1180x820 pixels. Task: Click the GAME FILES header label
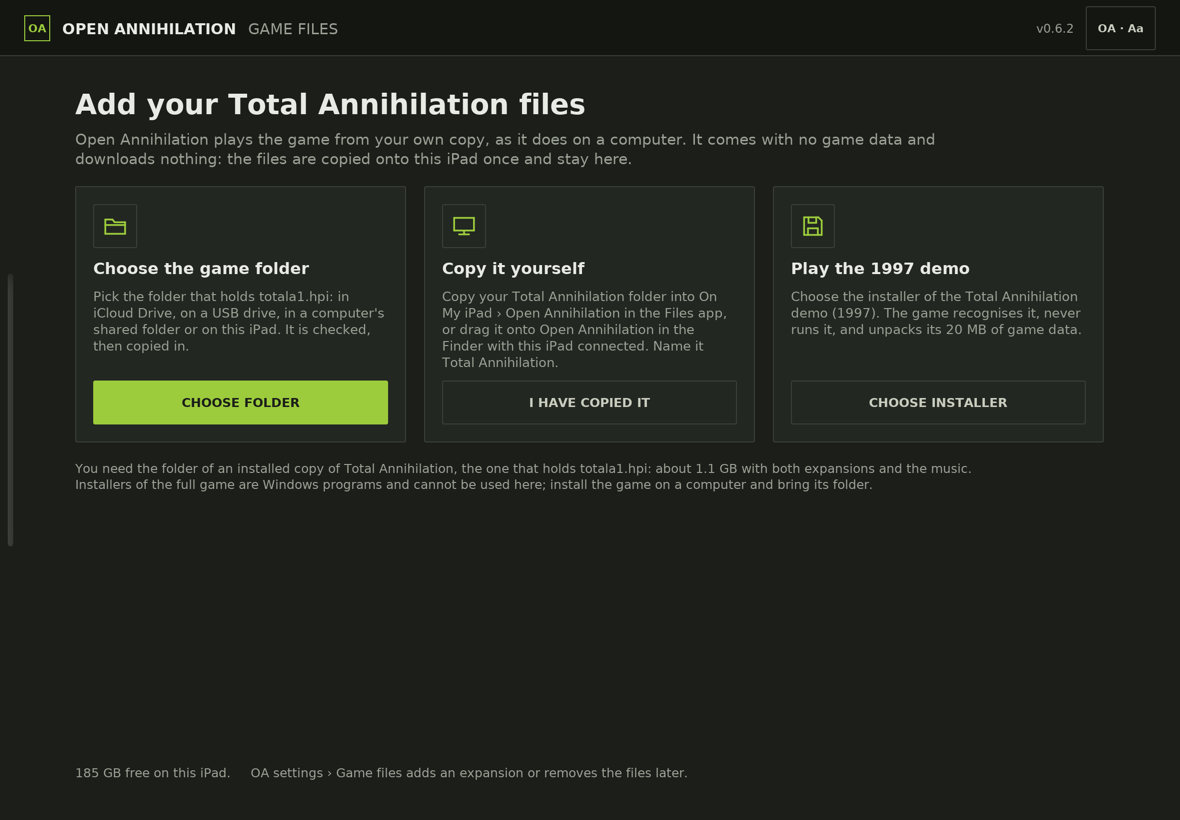coord(293,29)
